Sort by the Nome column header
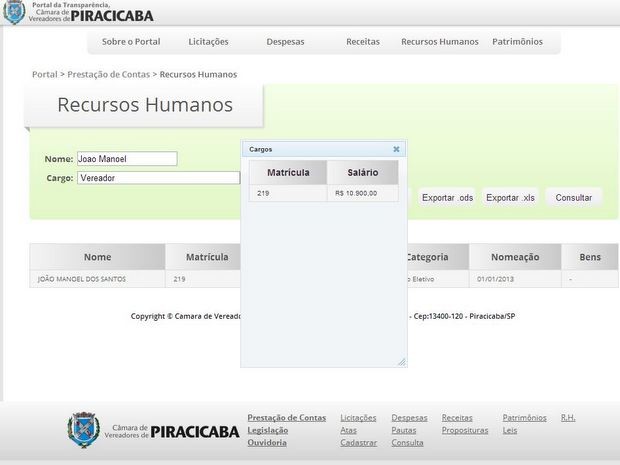The image size is (620, 465). pos(97,257)
